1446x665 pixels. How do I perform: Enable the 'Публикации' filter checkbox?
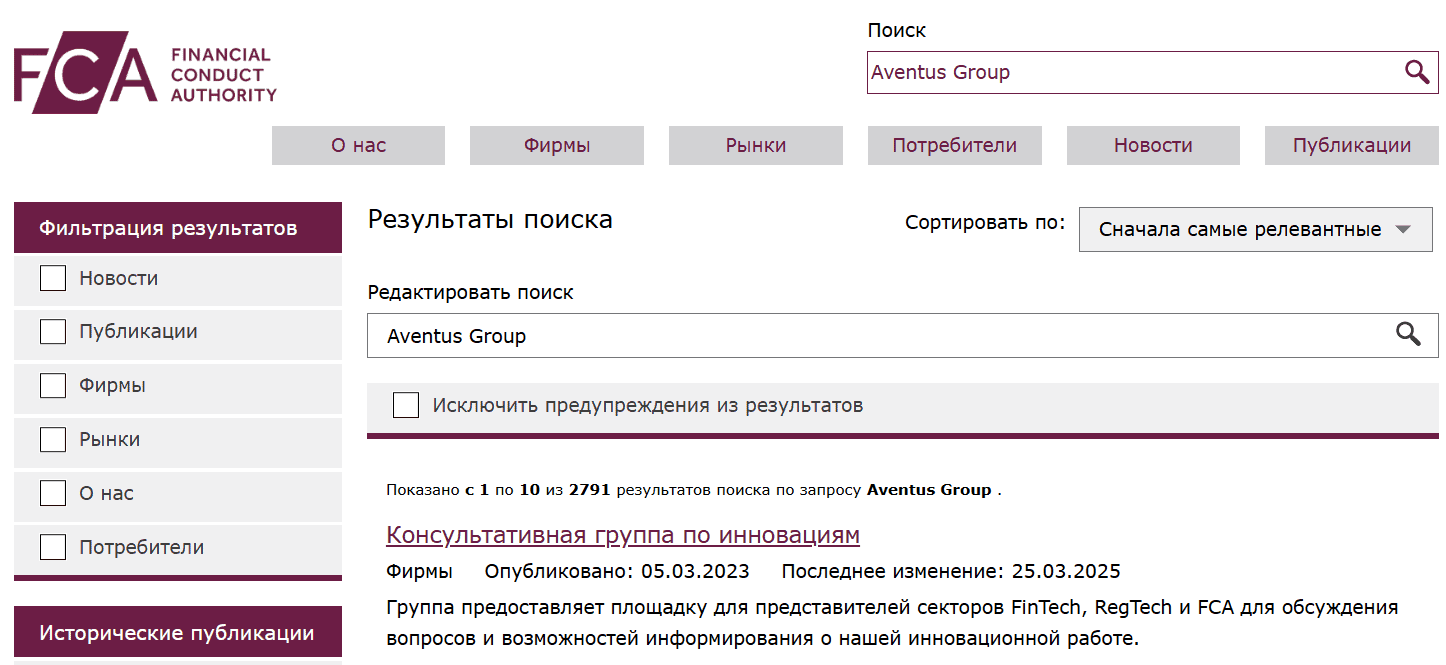coord(52,331)
